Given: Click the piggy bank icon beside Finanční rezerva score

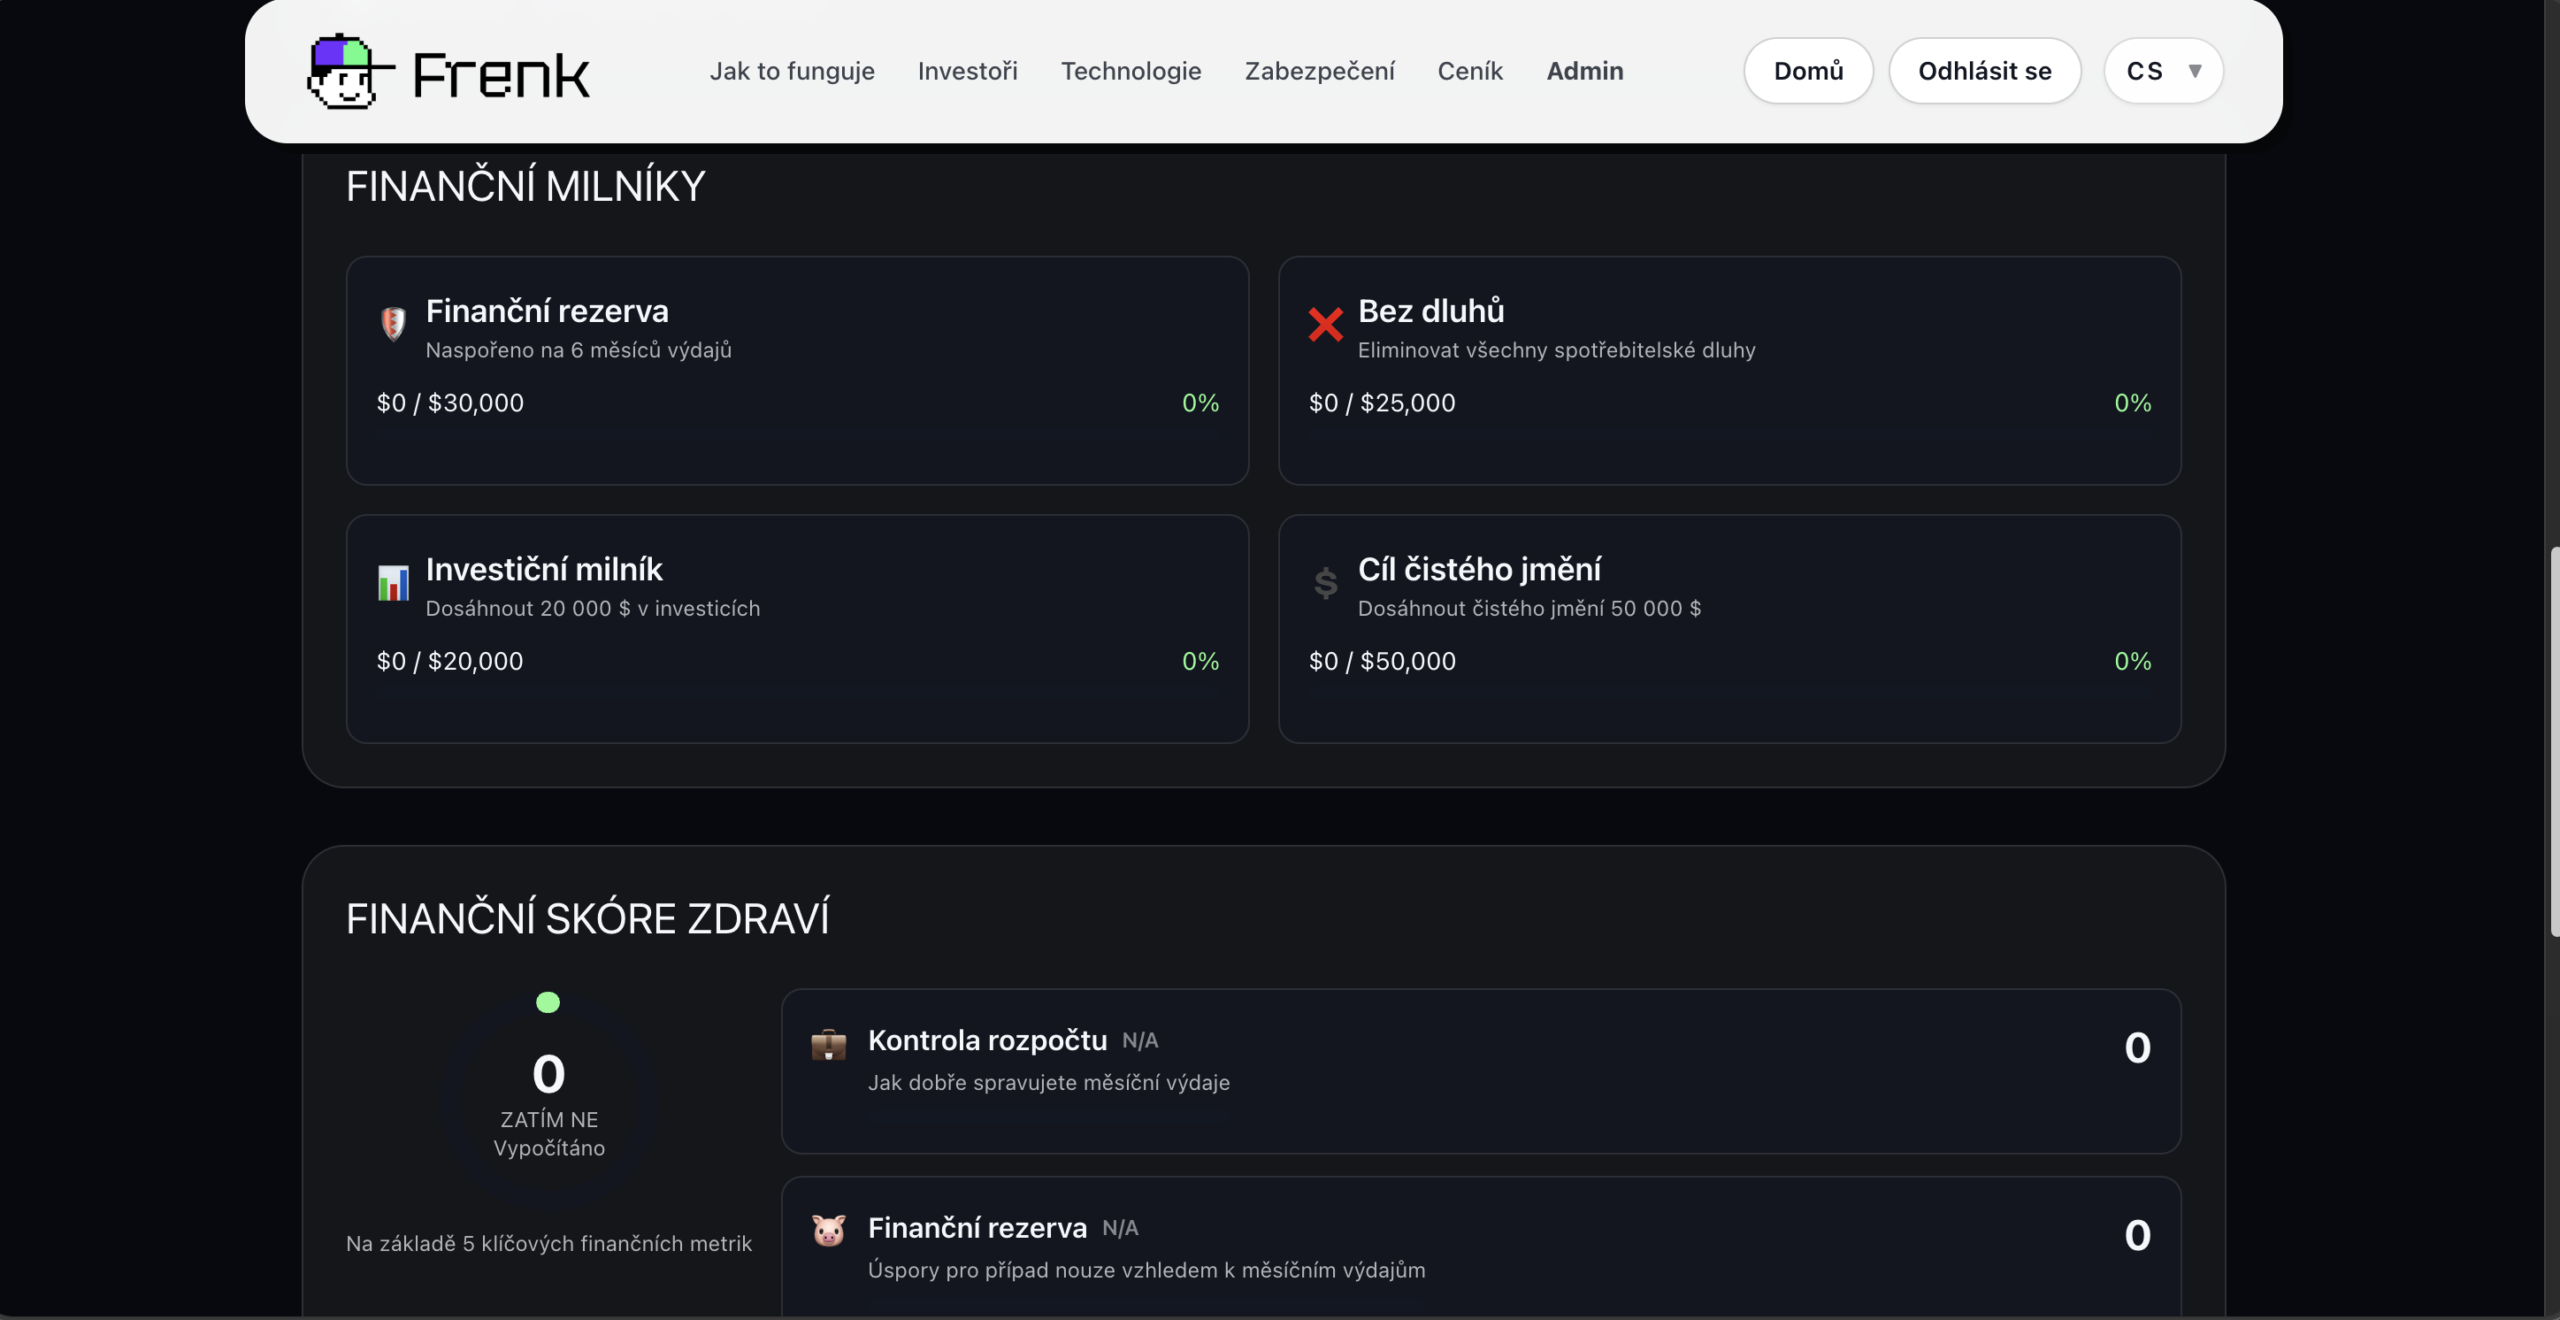Looking at the screenshot, I should point(828,1230).
